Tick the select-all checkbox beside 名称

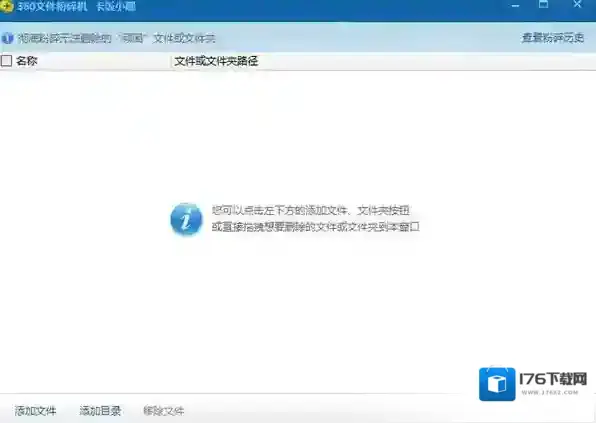[x=6, y=61]
